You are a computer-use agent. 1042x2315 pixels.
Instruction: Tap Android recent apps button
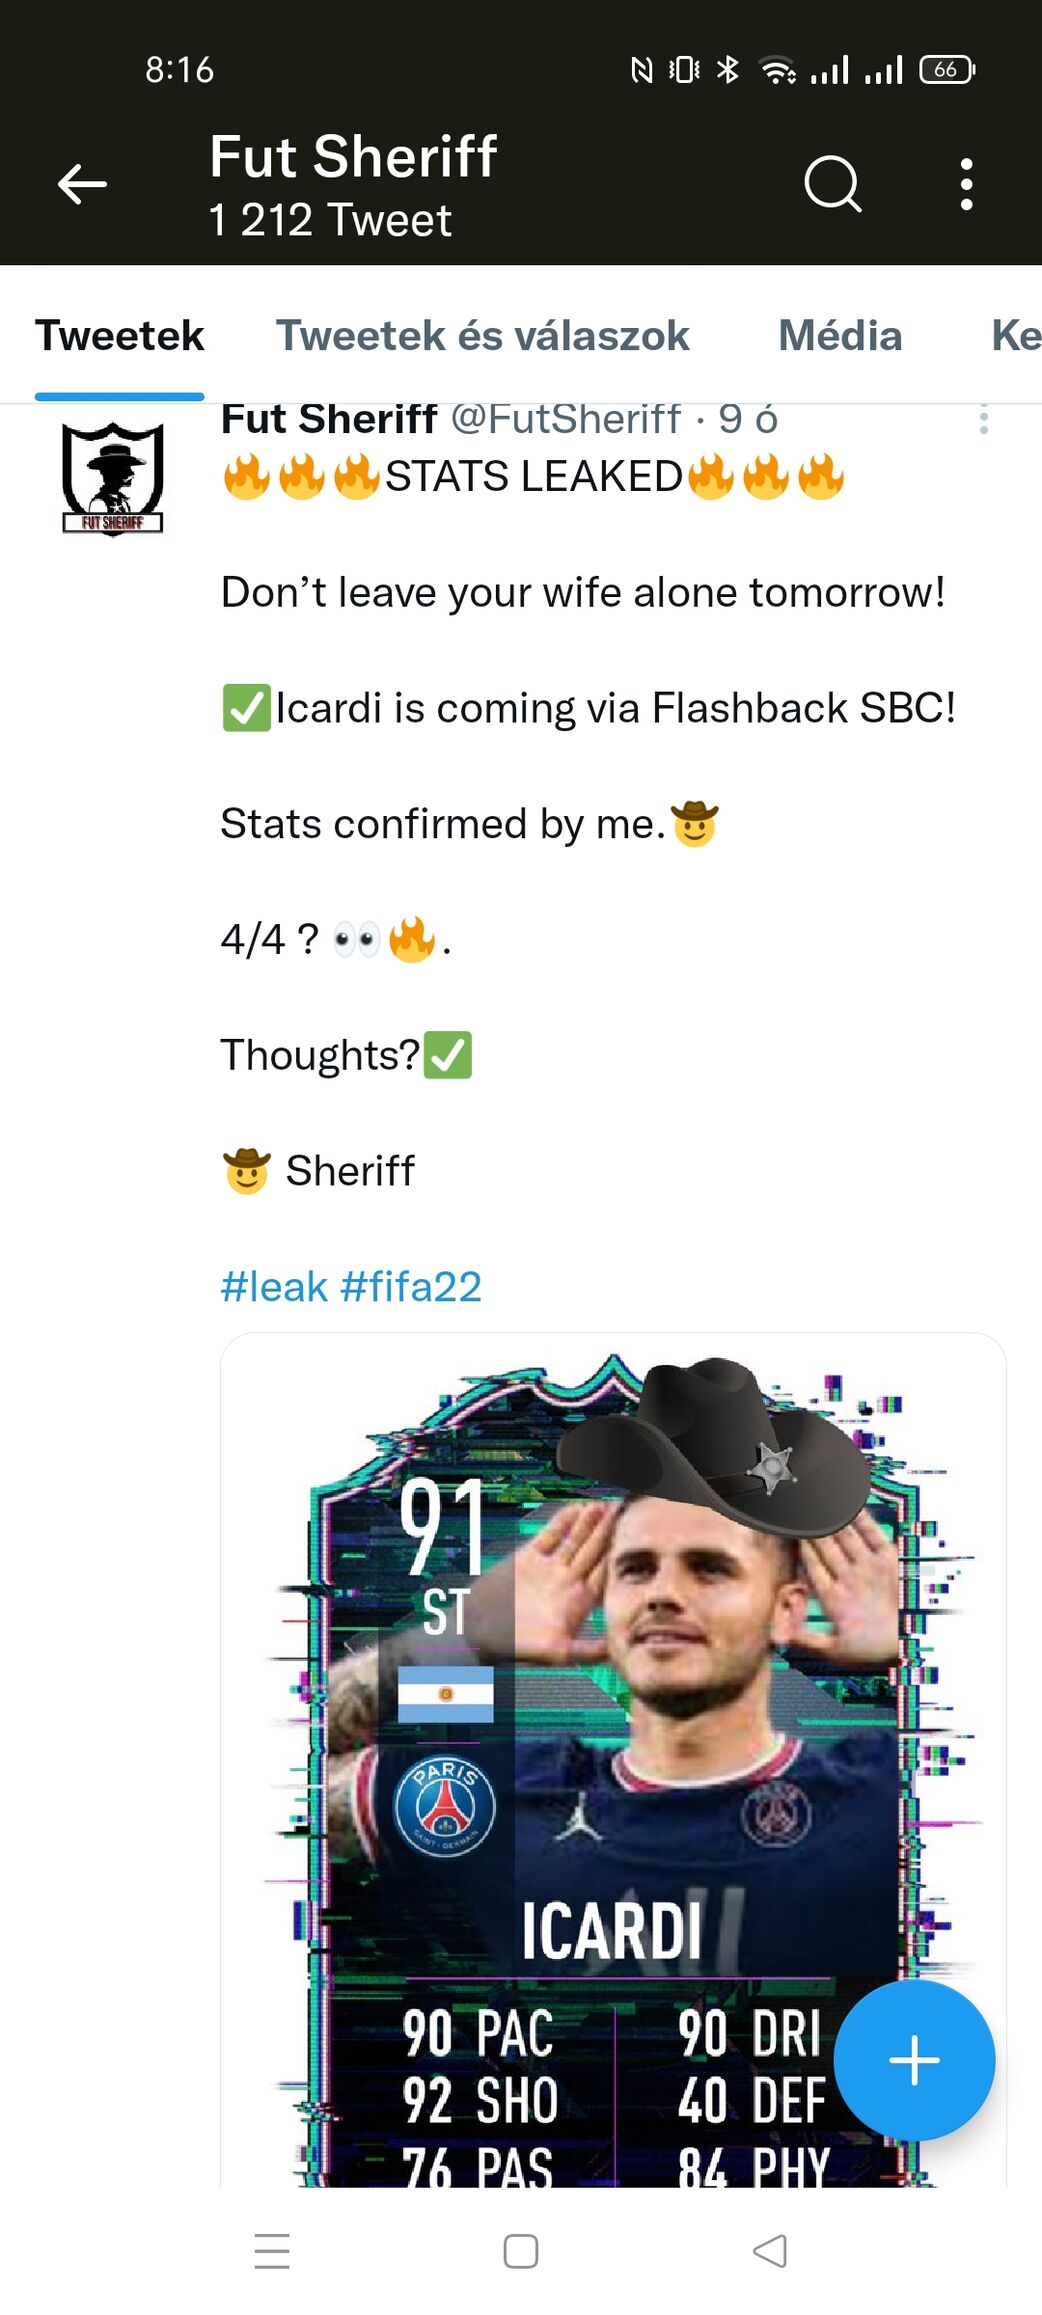point(272,2251)
